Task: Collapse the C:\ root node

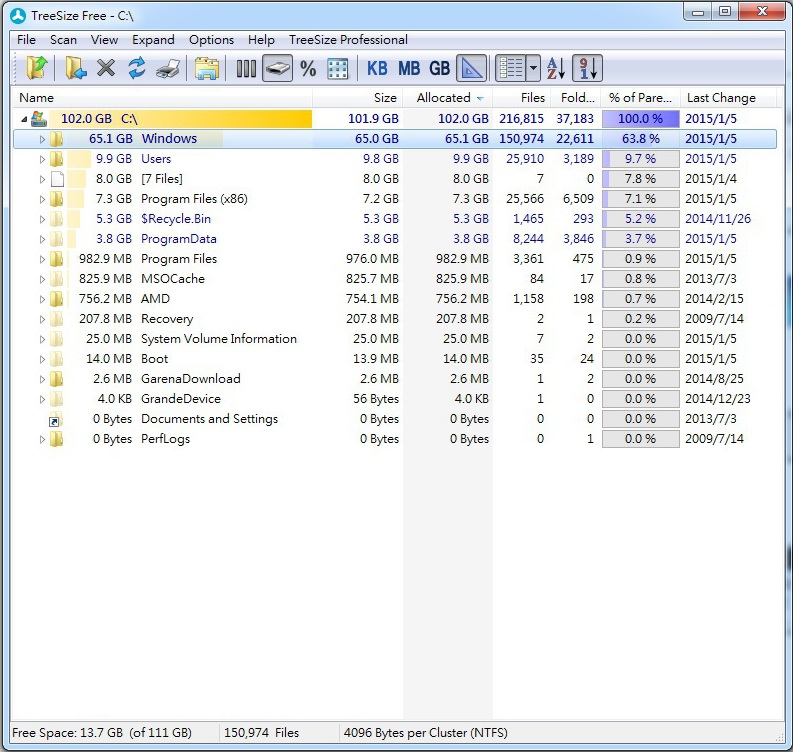Action: [24, 119]
